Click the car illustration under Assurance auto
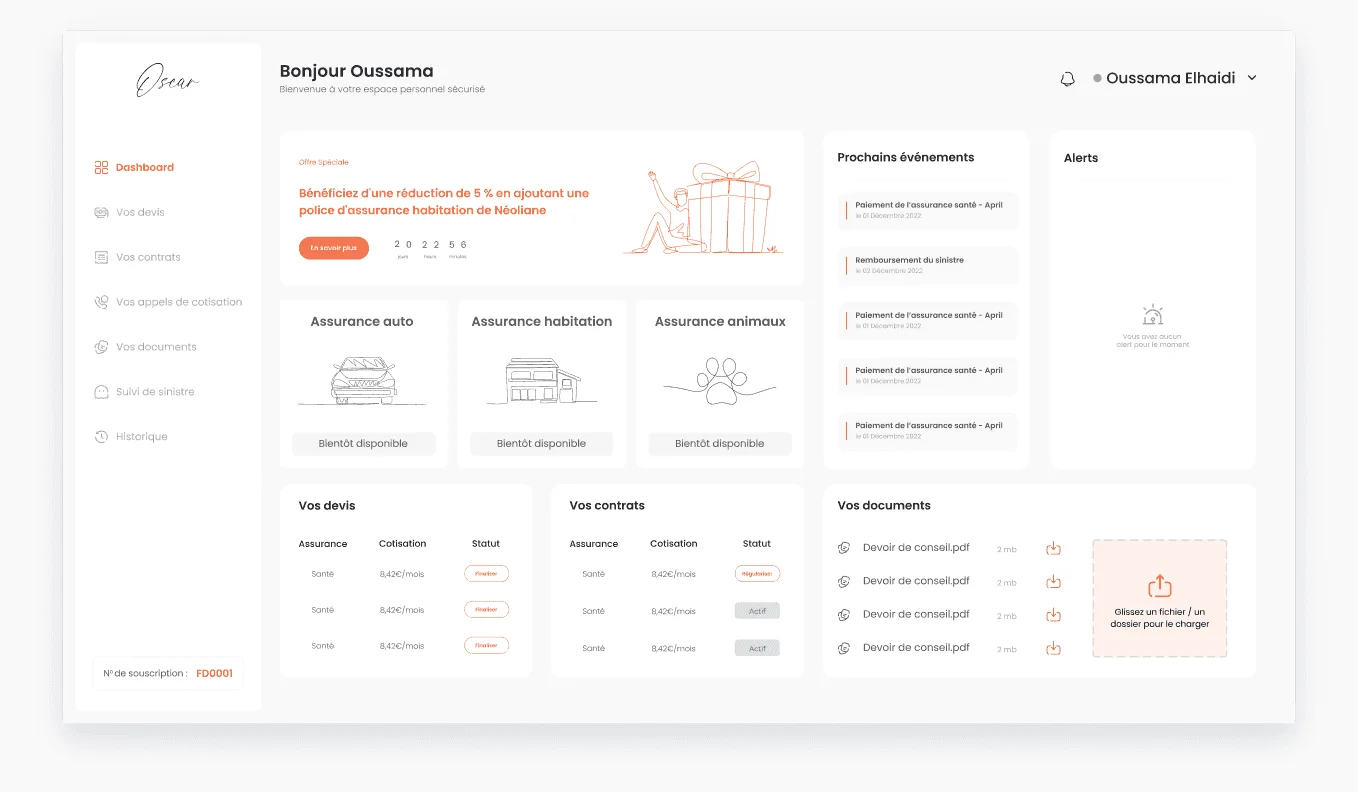Screen dimensions: 1358x792 (362, 381)
